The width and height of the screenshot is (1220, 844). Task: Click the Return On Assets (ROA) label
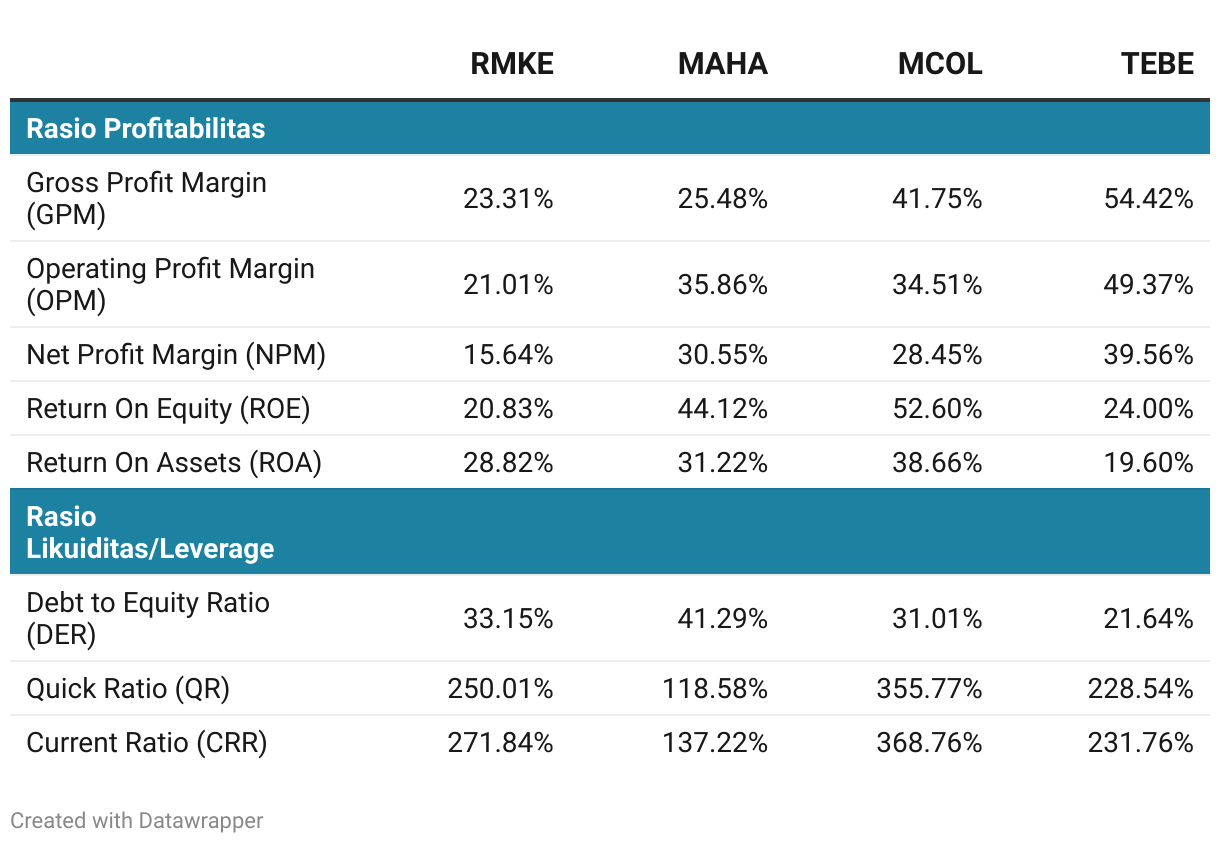[x=174, y=462]
